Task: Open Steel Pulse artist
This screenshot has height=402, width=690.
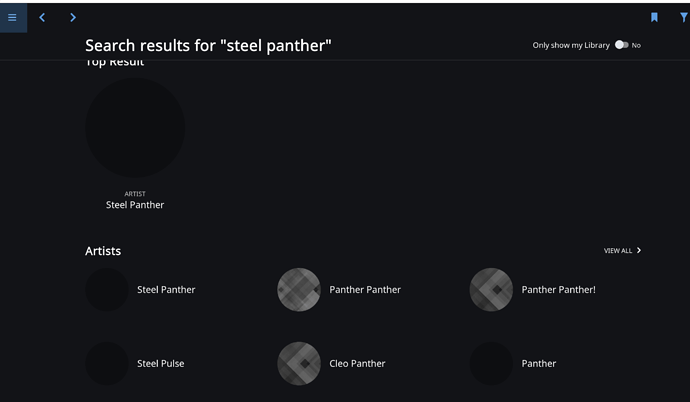Action: (x=161, y=363)
